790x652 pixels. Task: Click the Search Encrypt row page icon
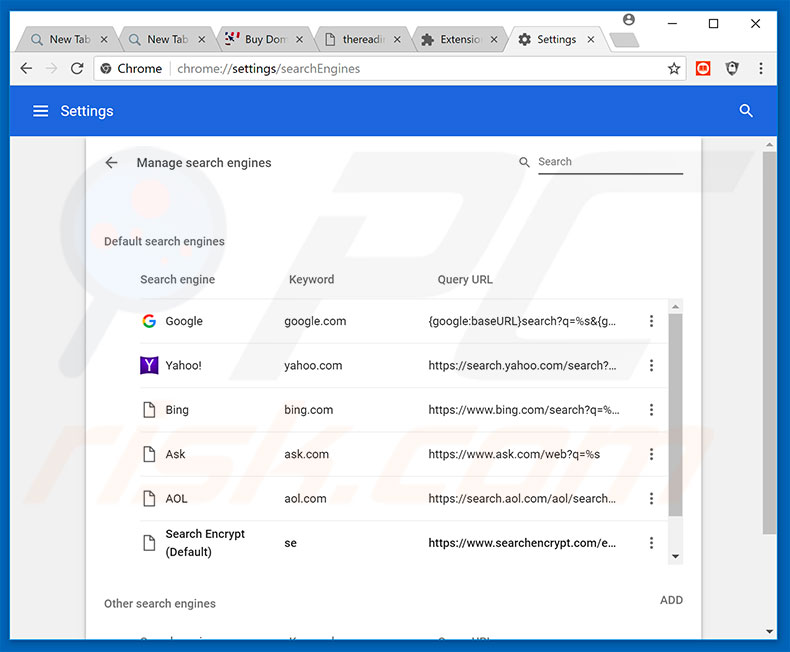tap(149, 543)
